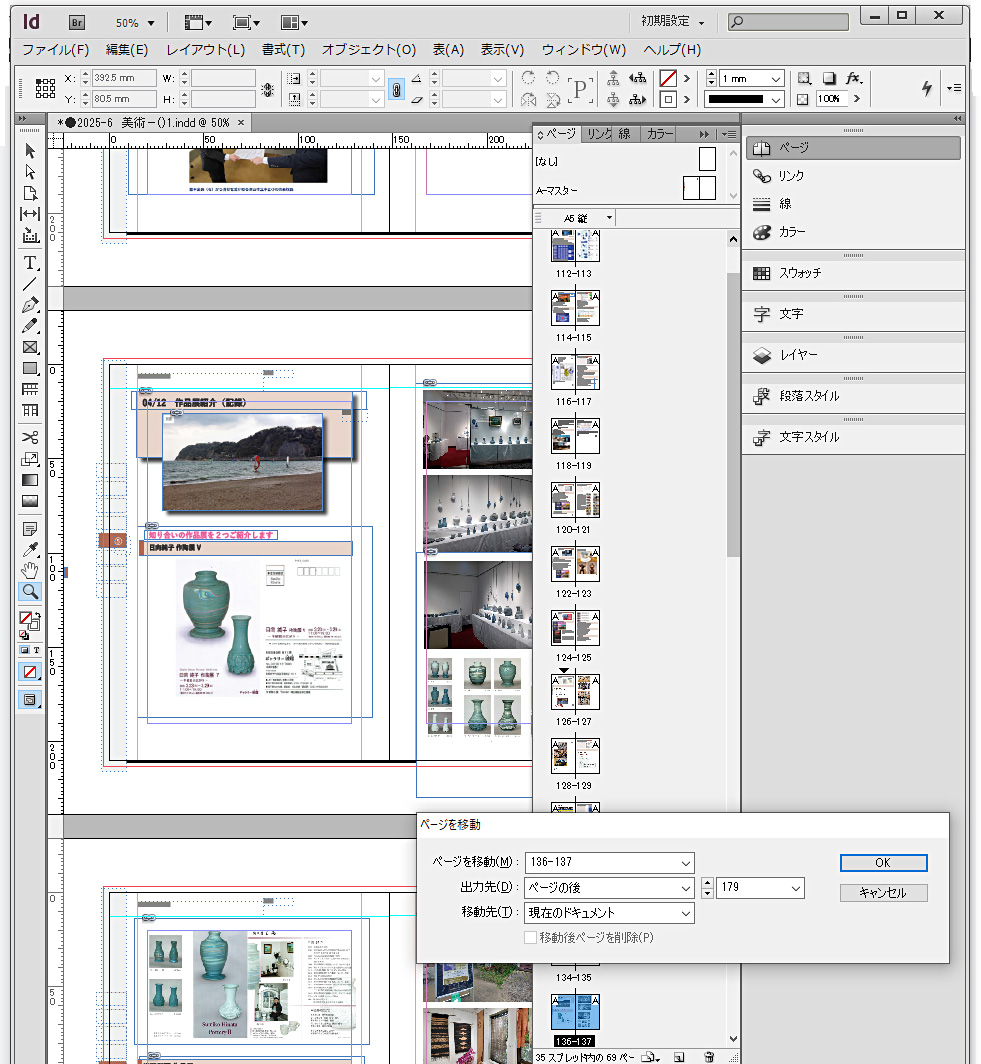This screenshot has height=1064, width=981.
Task: Select the Pen tool
Action: 30,305
